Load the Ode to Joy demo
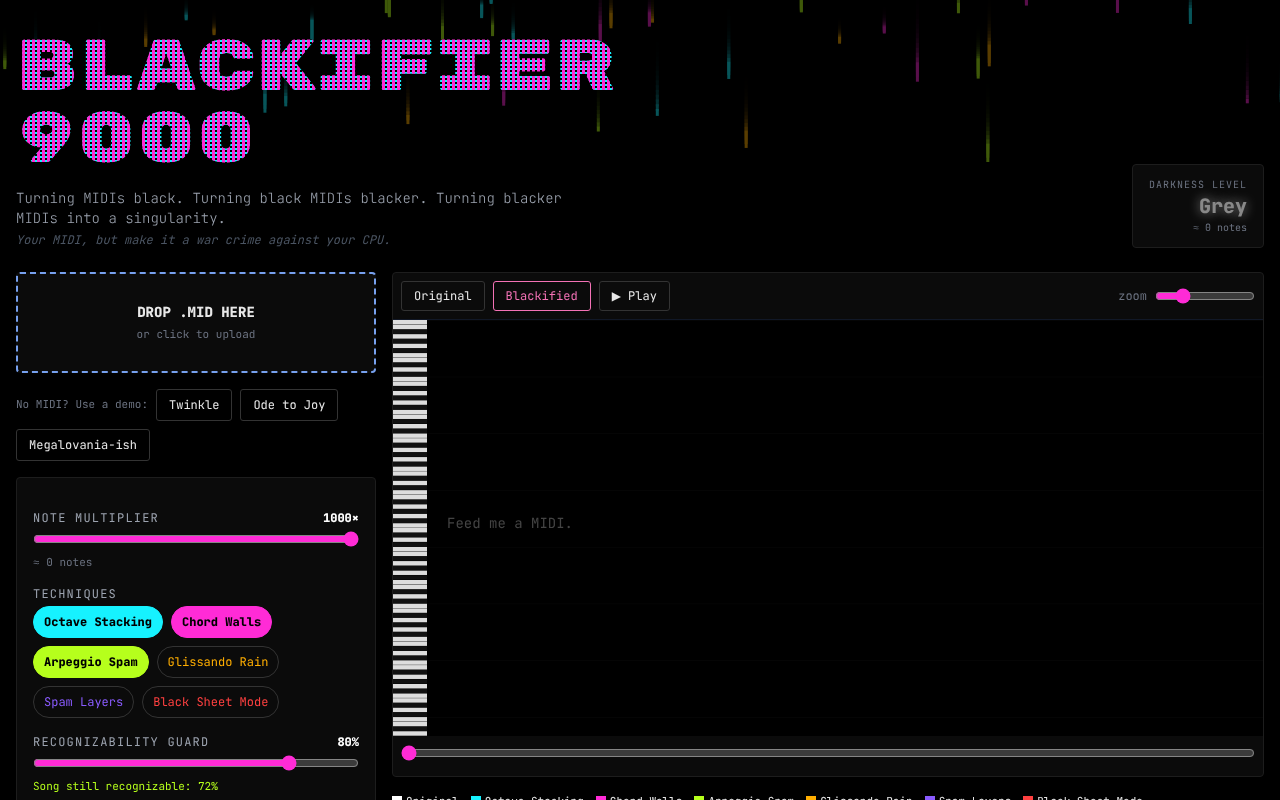The width and height of the screenshot is (1280, 800). click(289, 405)
